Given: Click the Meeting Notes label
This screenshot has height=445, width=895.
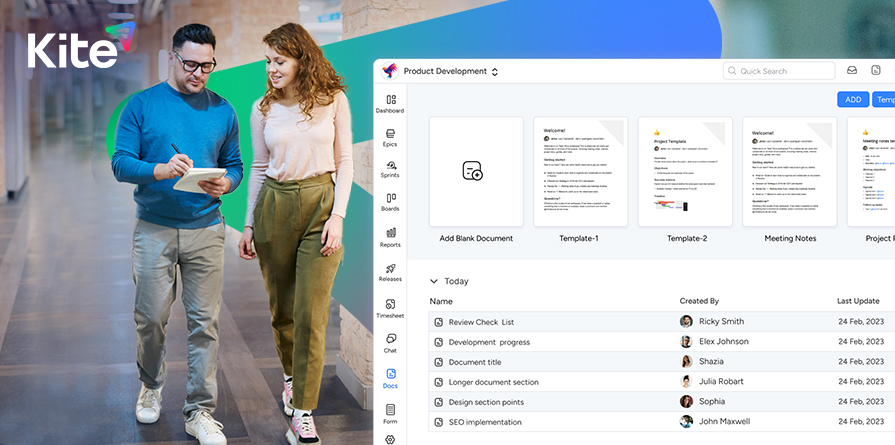Looking at the screenshot, I should [790, 238].
